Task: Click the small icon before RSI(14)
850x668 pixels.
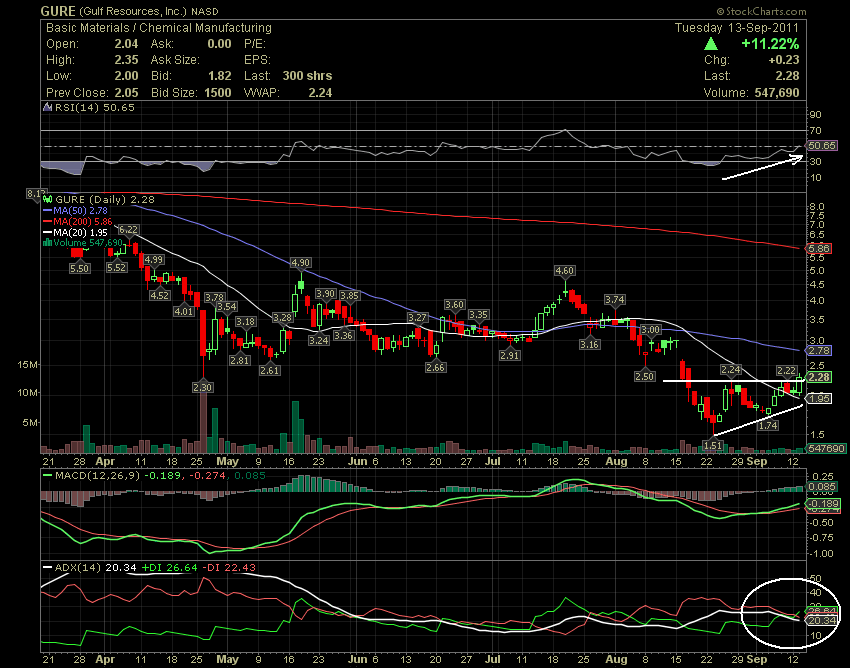Action: click(47, 107)
